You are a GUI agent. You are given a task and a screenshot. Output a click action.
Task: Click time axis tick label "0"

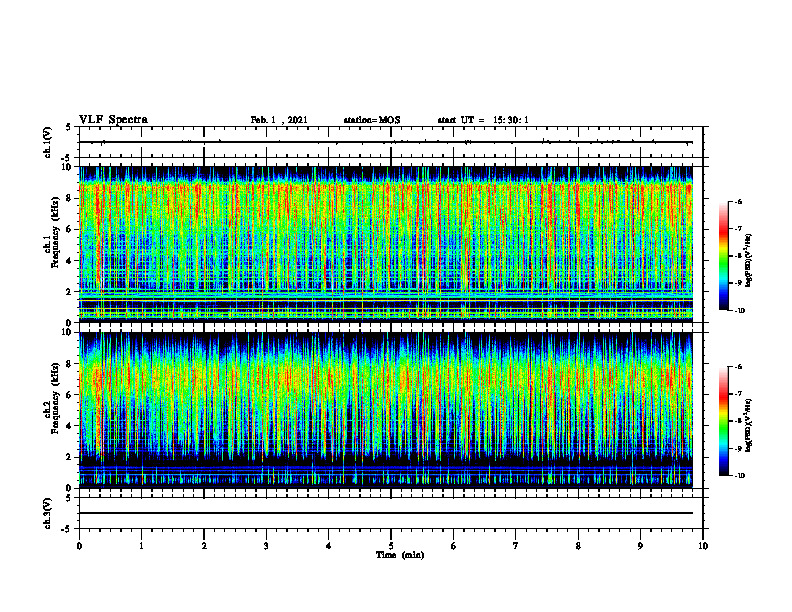79,546
